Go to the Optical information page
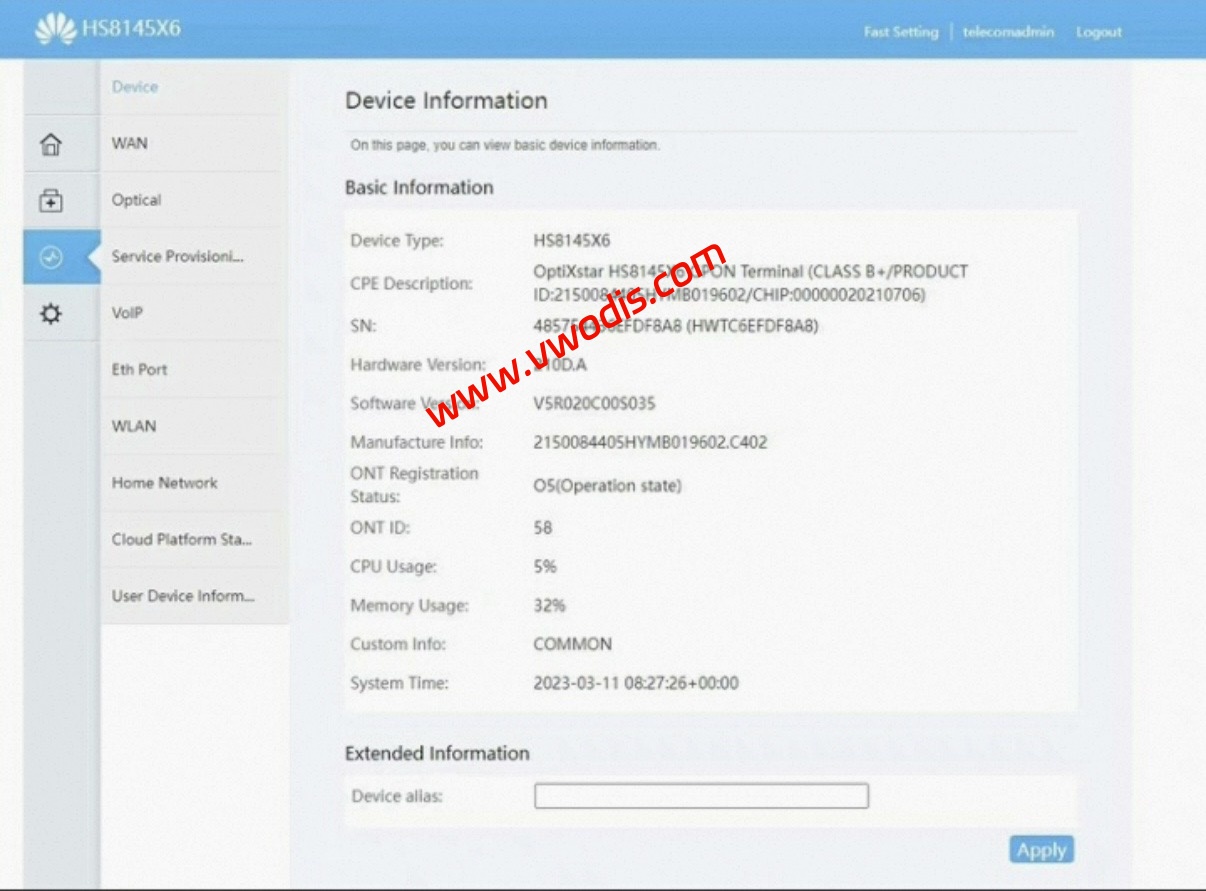 pyautogui.click(x=137, y=200)
